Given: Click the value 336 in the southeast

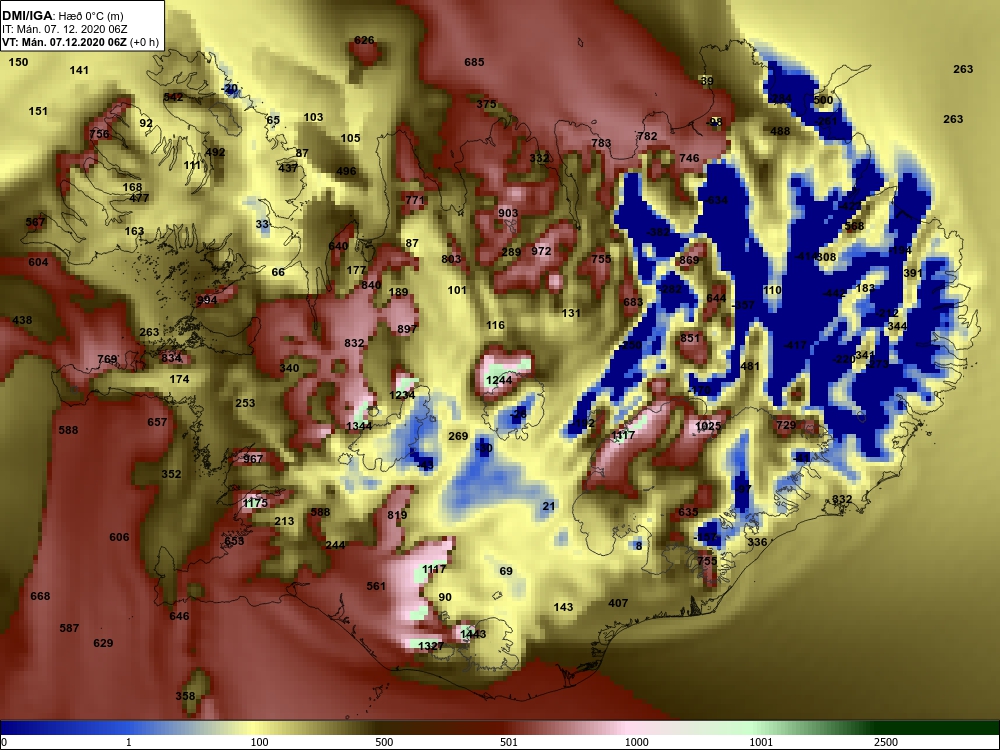Looking at the screenshot, I should 757,542.
